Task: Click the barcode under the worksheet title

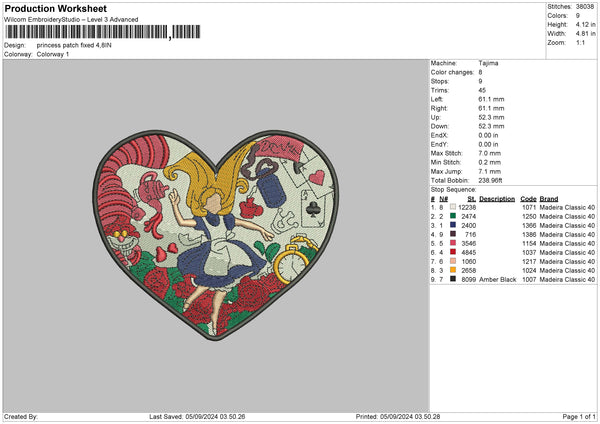Action: [103, 32]
